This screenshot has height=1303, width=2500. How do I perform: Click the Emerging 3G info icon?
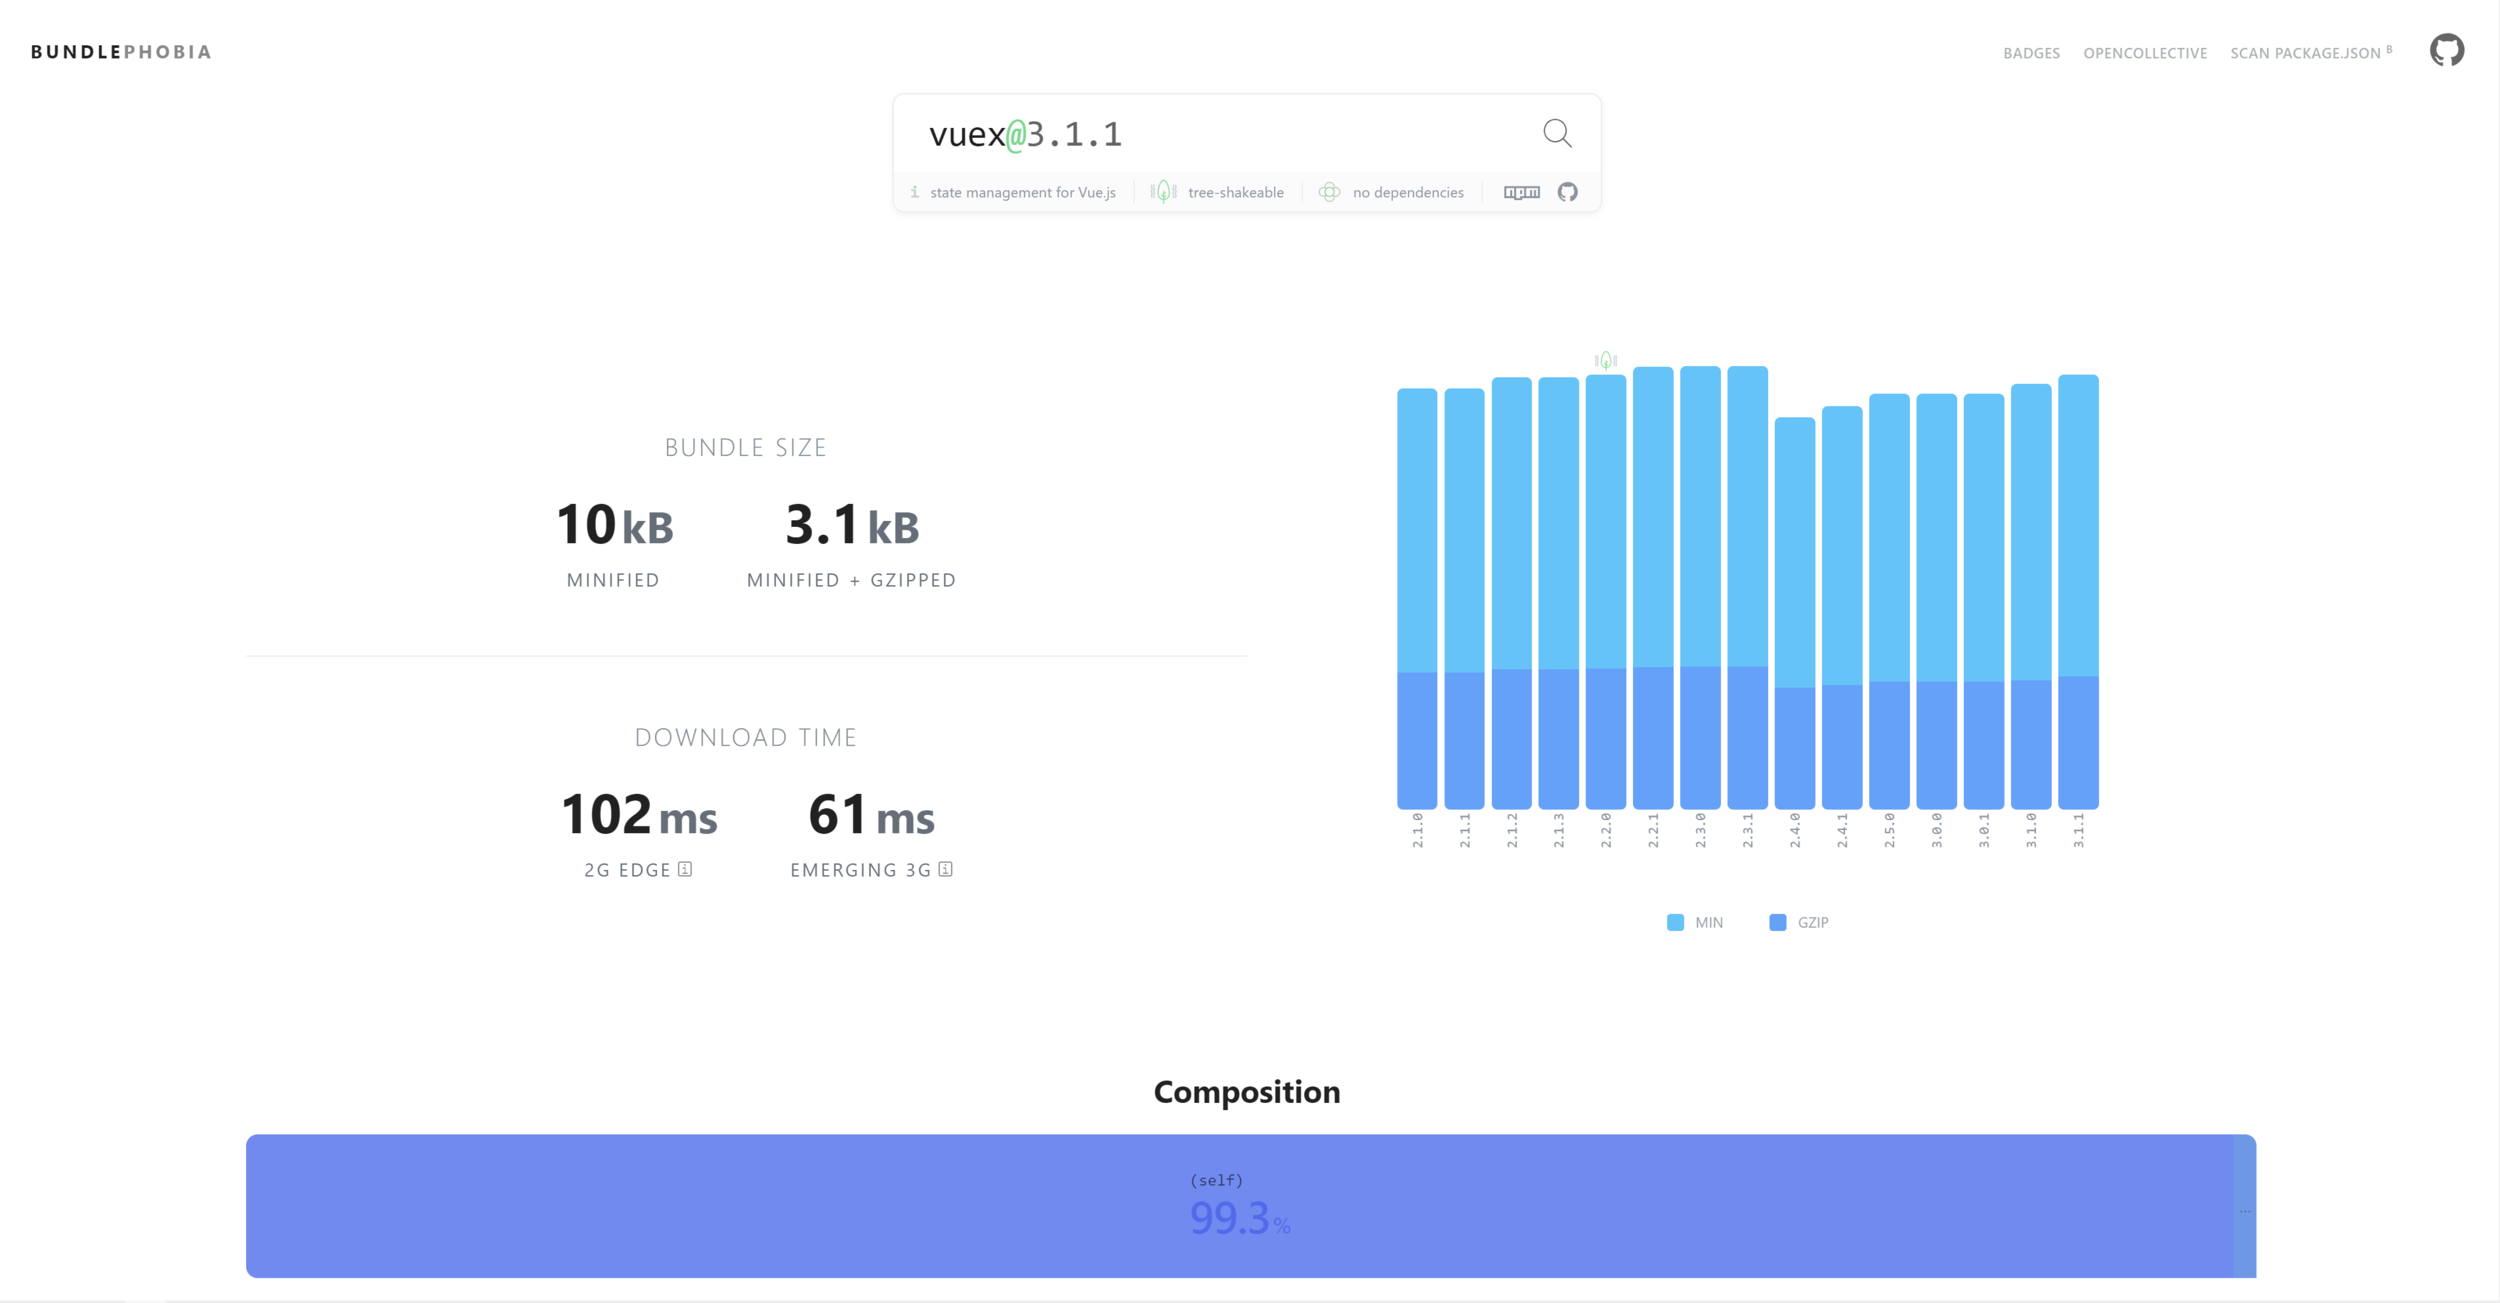(945, 869)
